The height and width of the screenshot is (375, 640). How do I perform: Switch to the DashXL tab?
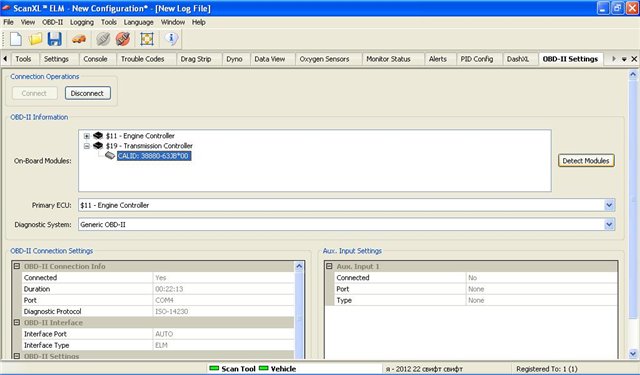click(x=518, y=59)
